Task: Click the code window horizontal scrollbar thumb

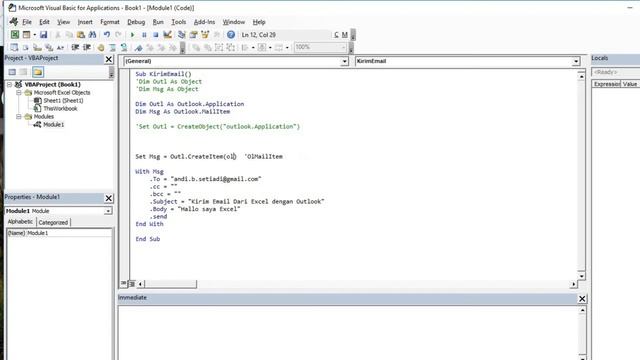Action: pos(170,284)
